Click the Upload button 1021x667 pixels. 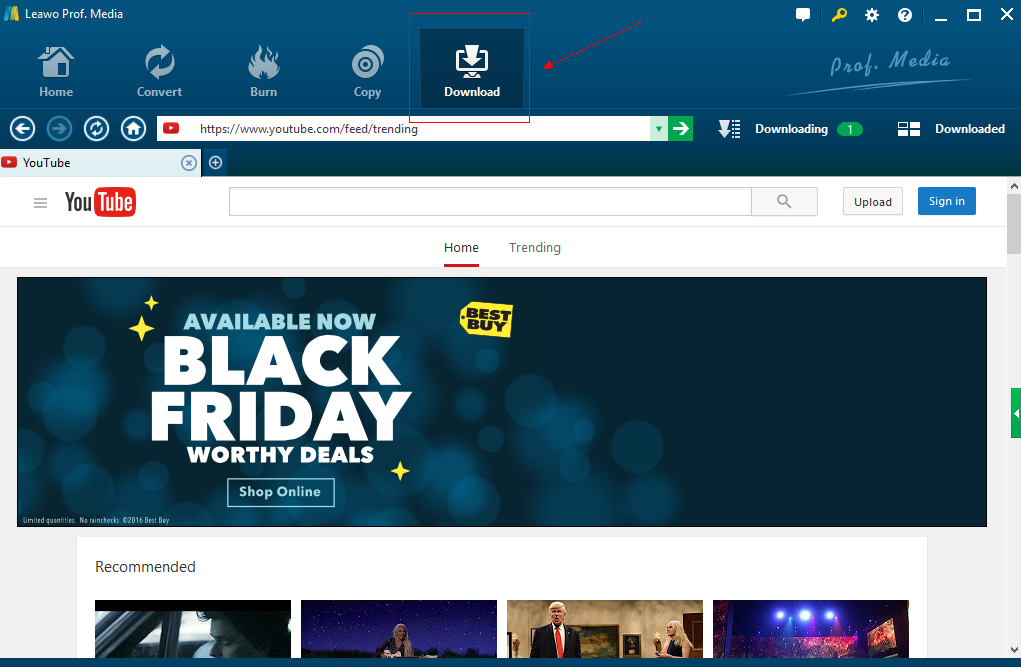873,201
